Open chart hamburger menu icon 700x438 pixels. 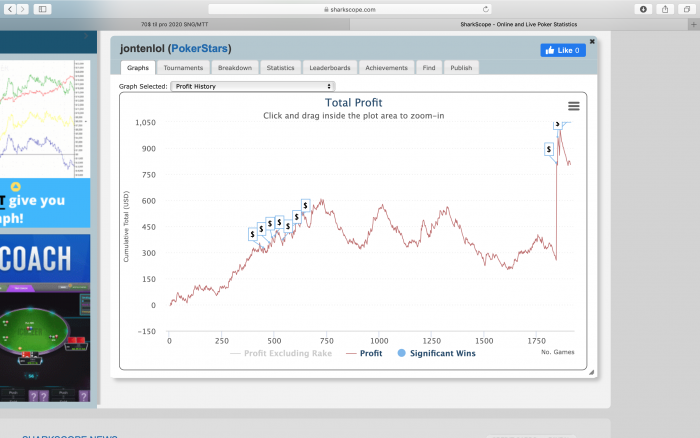click(574, 106)
